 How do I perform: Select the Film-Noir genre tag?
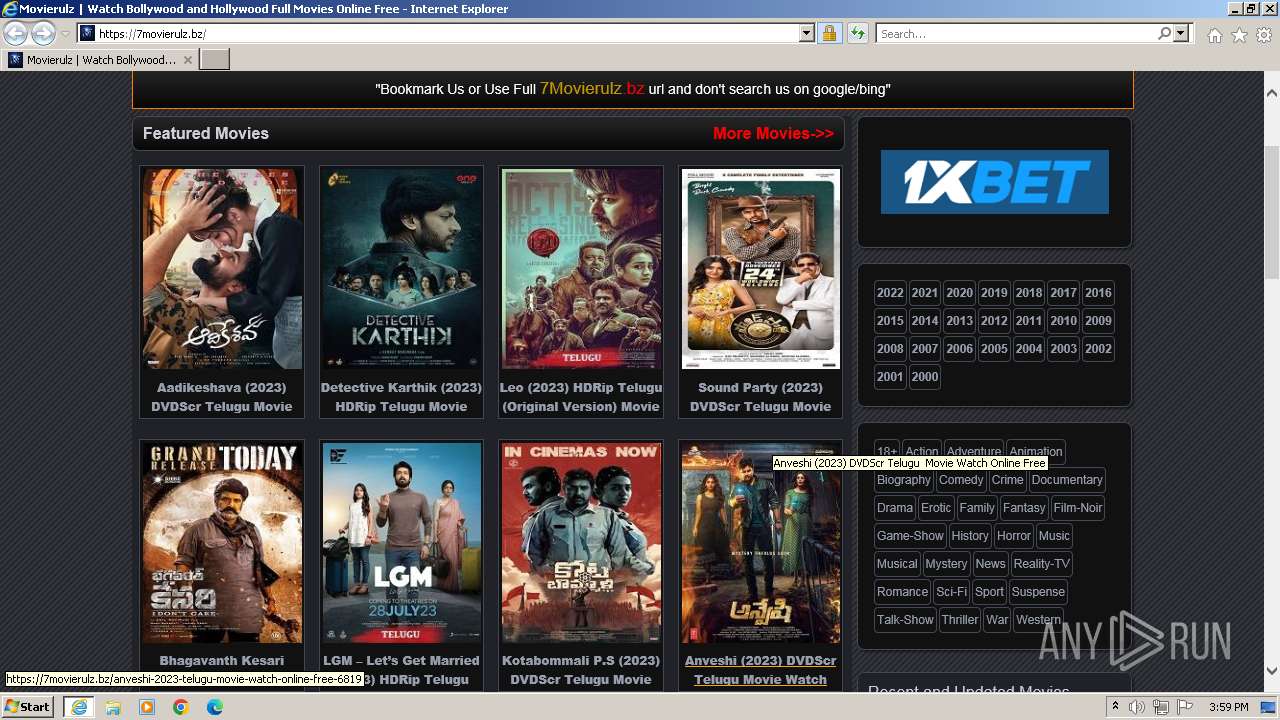tap(1078, 508)
